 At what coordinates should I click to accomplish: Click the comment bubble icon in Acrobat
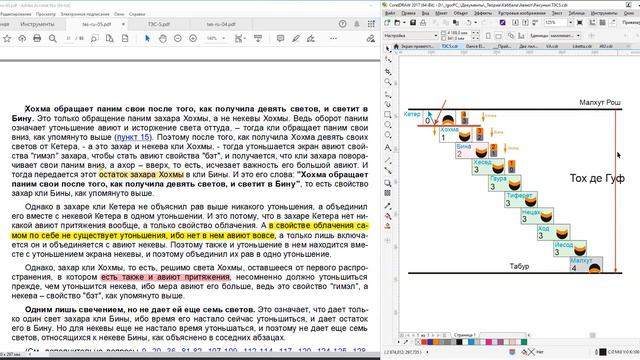tap(280, 38)
